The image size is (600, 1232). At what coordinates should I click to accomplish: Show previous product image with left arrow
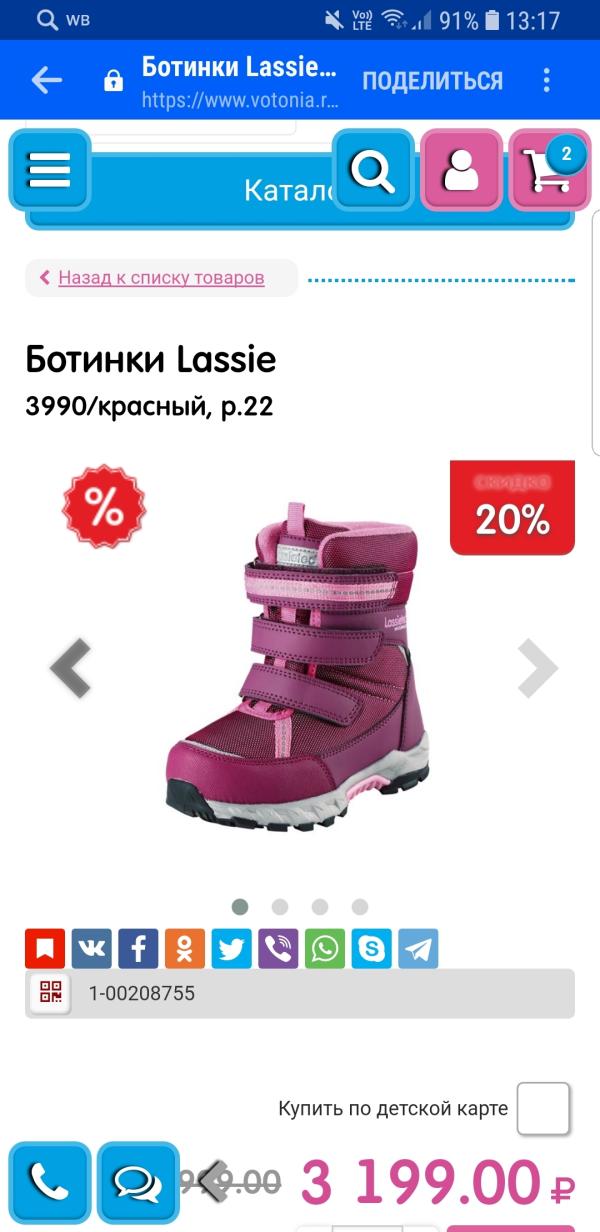coord(71,668)
